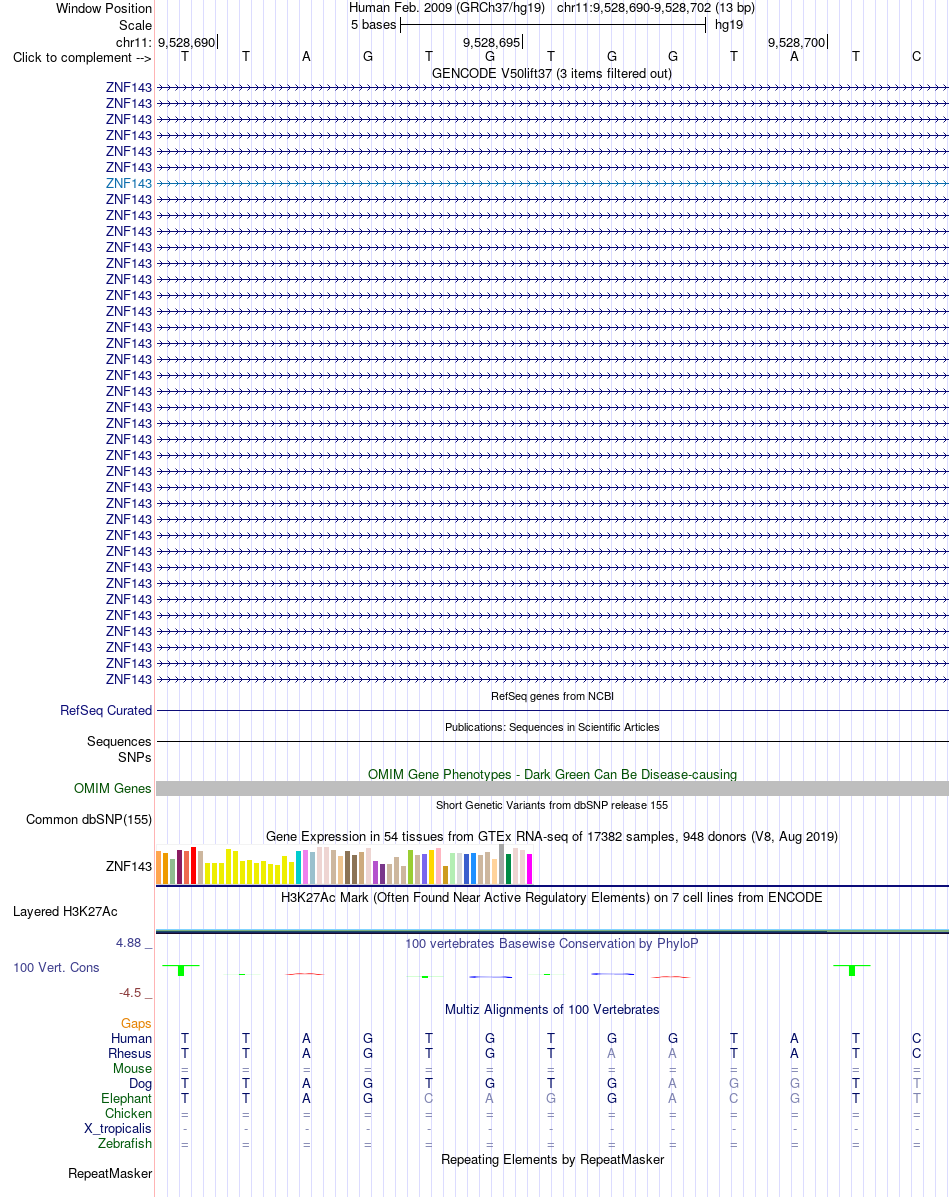Click the PhyloP Basewise Conservation title
The width and height of the screenshot is (950, 1197).
tap(551, 943)
